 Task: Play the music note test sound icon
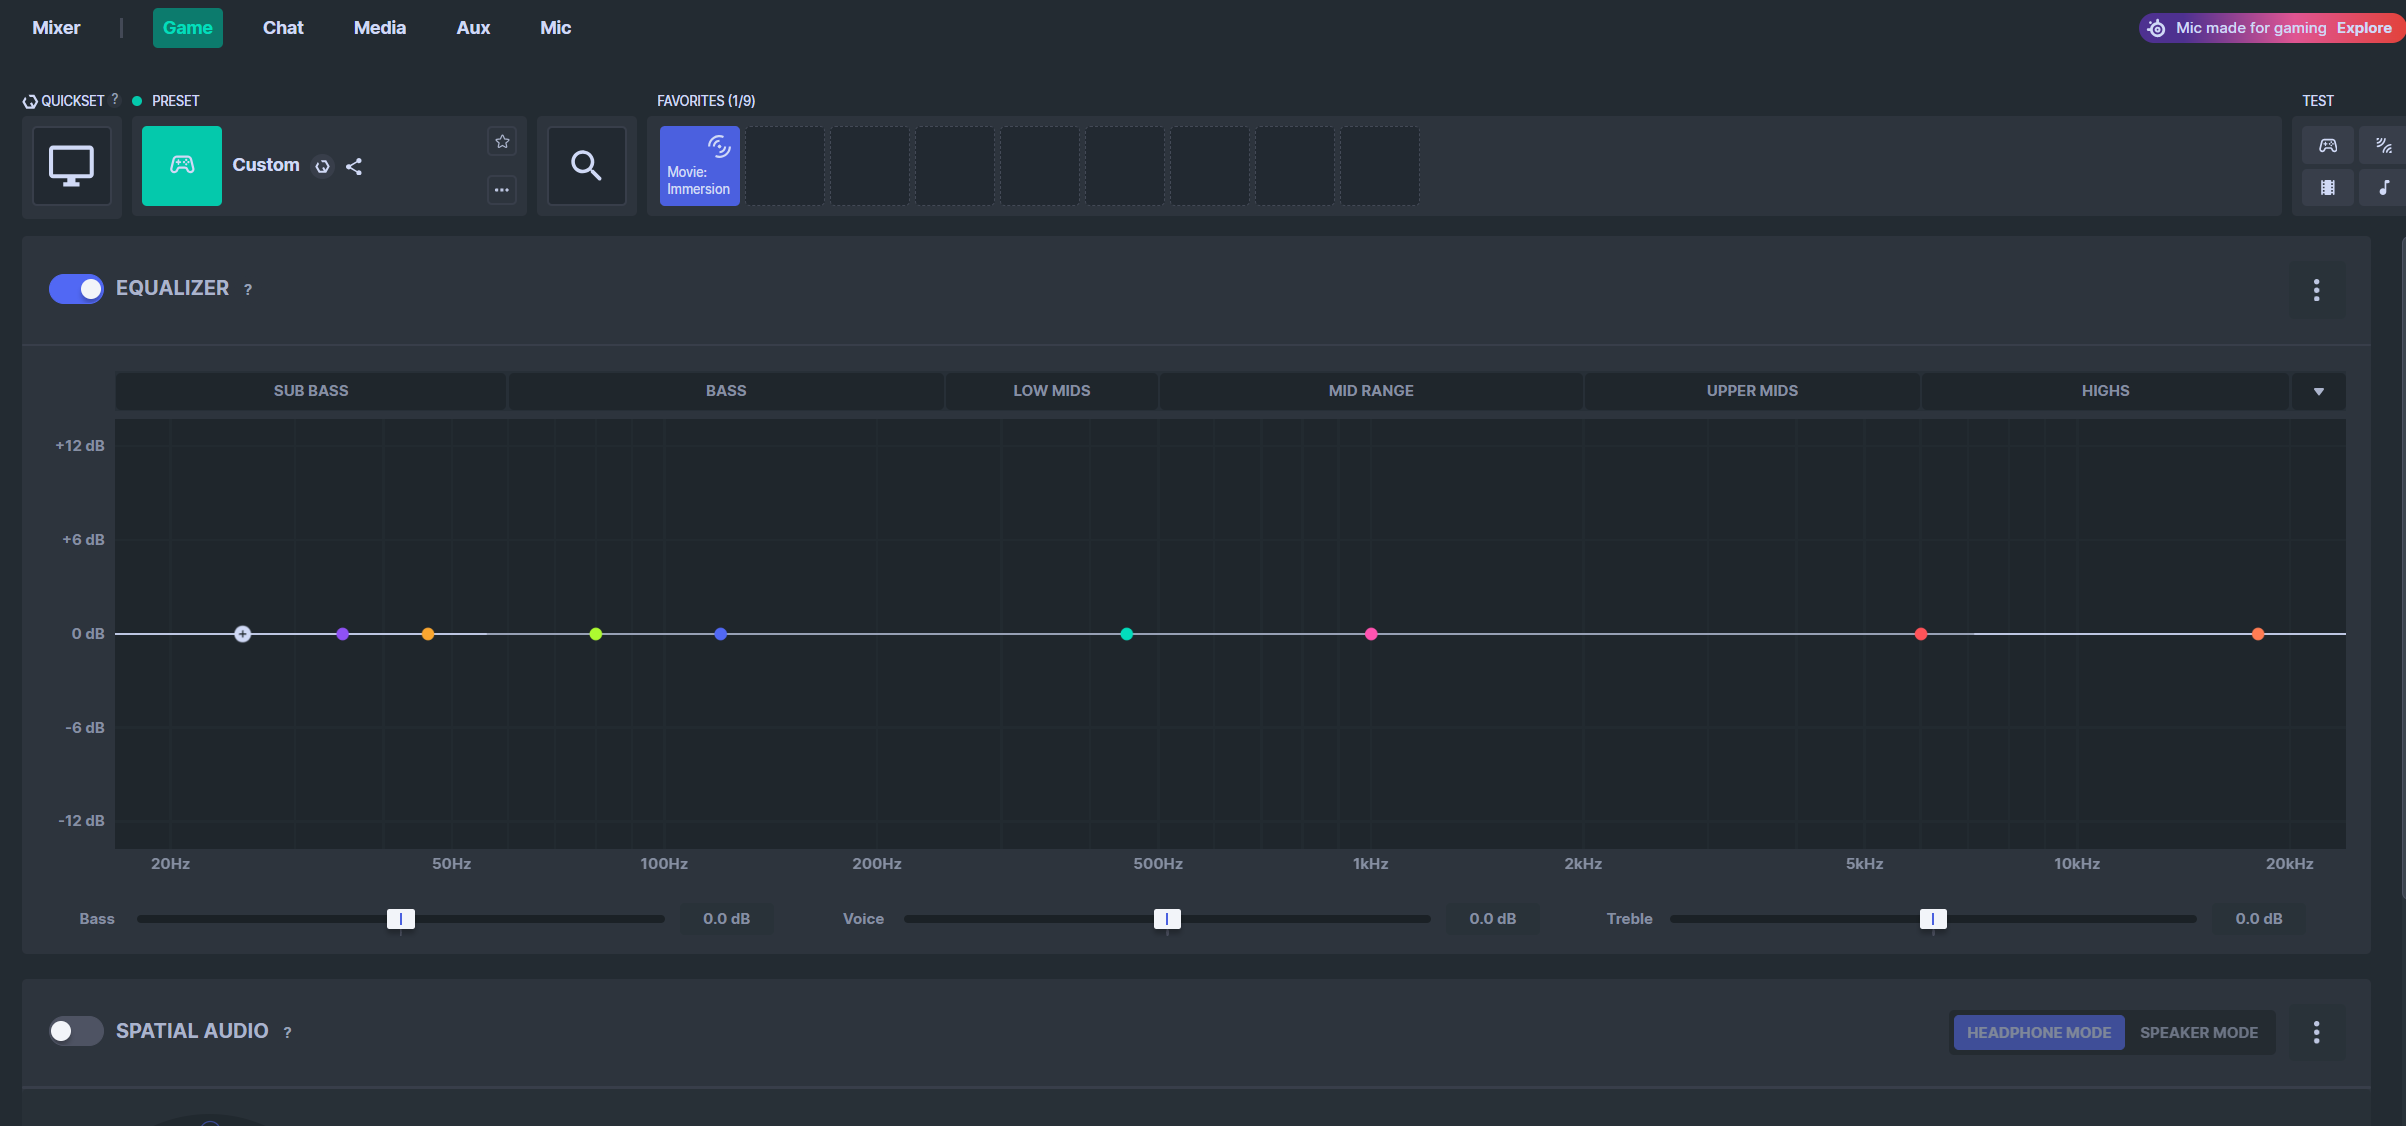(2384, 187)
